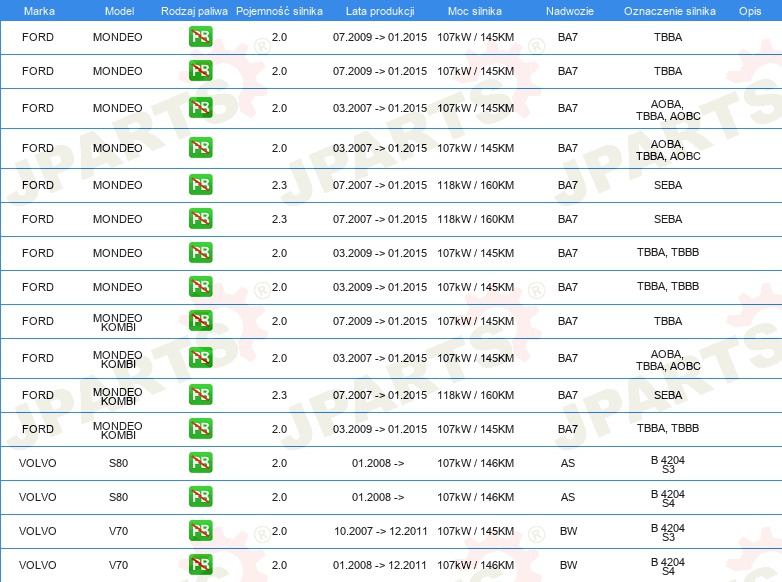Click SEBA engine code in Mondeo Kombi row
This screenshot has width=782, height=582.
coord(668,395)
